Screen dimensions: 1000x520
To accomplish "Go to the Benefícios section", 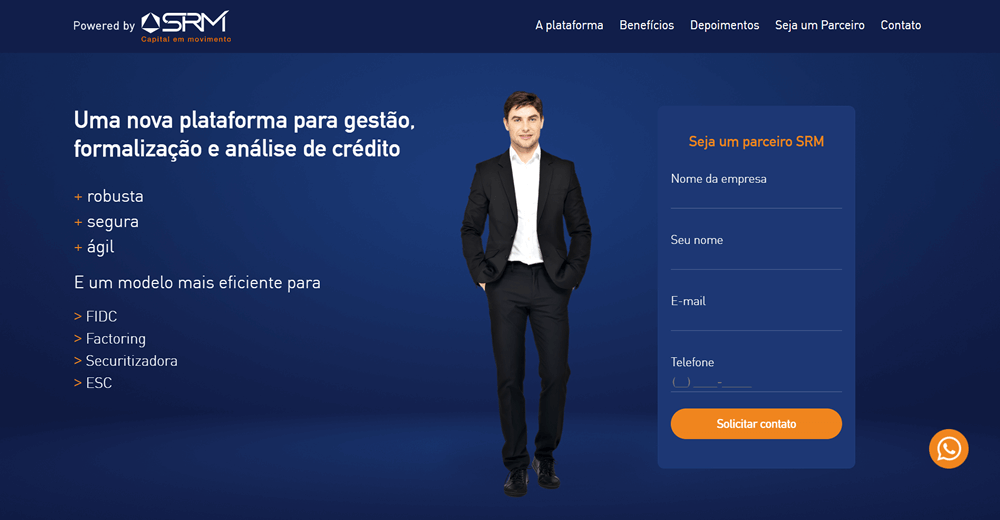I will click(646, 26).
